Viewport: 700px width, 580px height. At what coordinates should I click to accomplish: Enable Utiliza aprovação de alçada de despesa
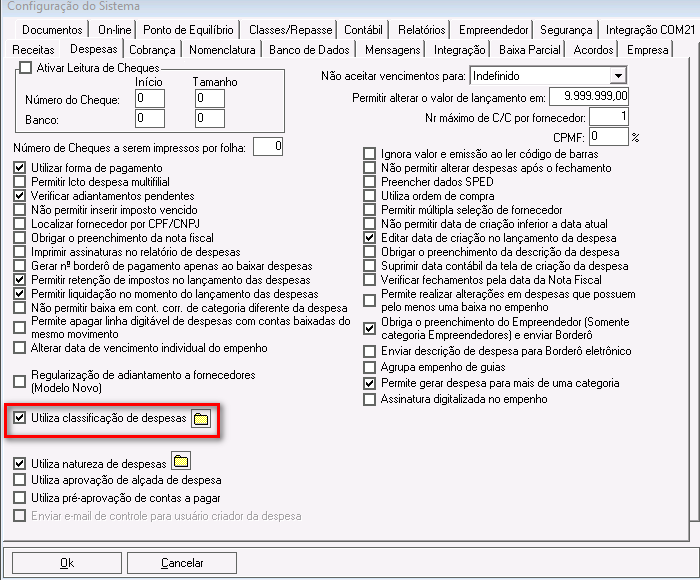point(20,480)
